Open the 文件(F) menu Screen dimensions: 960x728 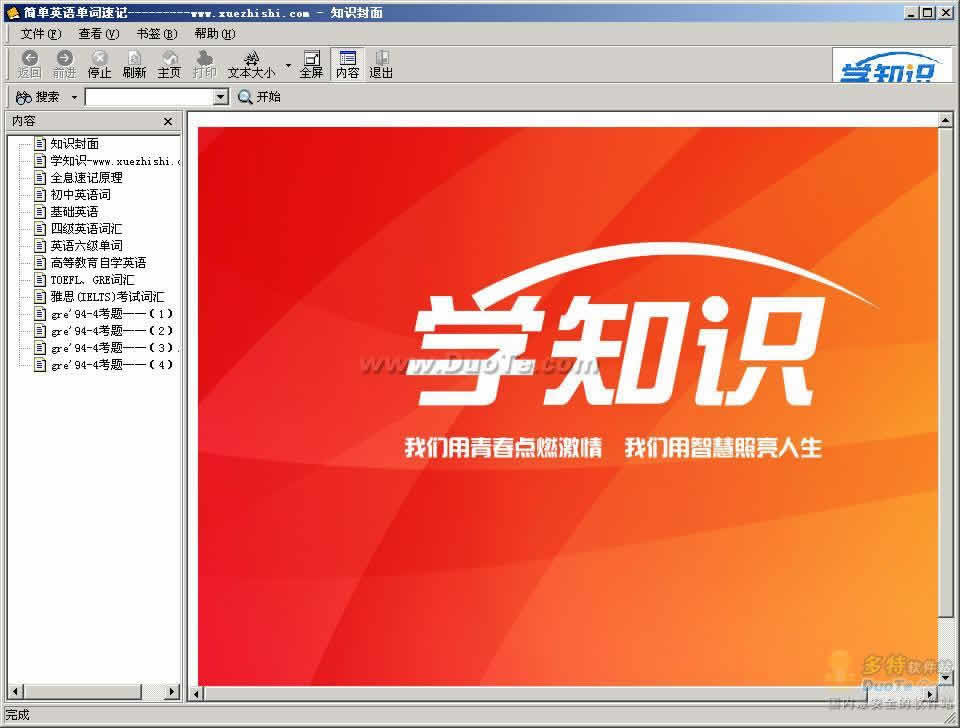coord(40,34)
